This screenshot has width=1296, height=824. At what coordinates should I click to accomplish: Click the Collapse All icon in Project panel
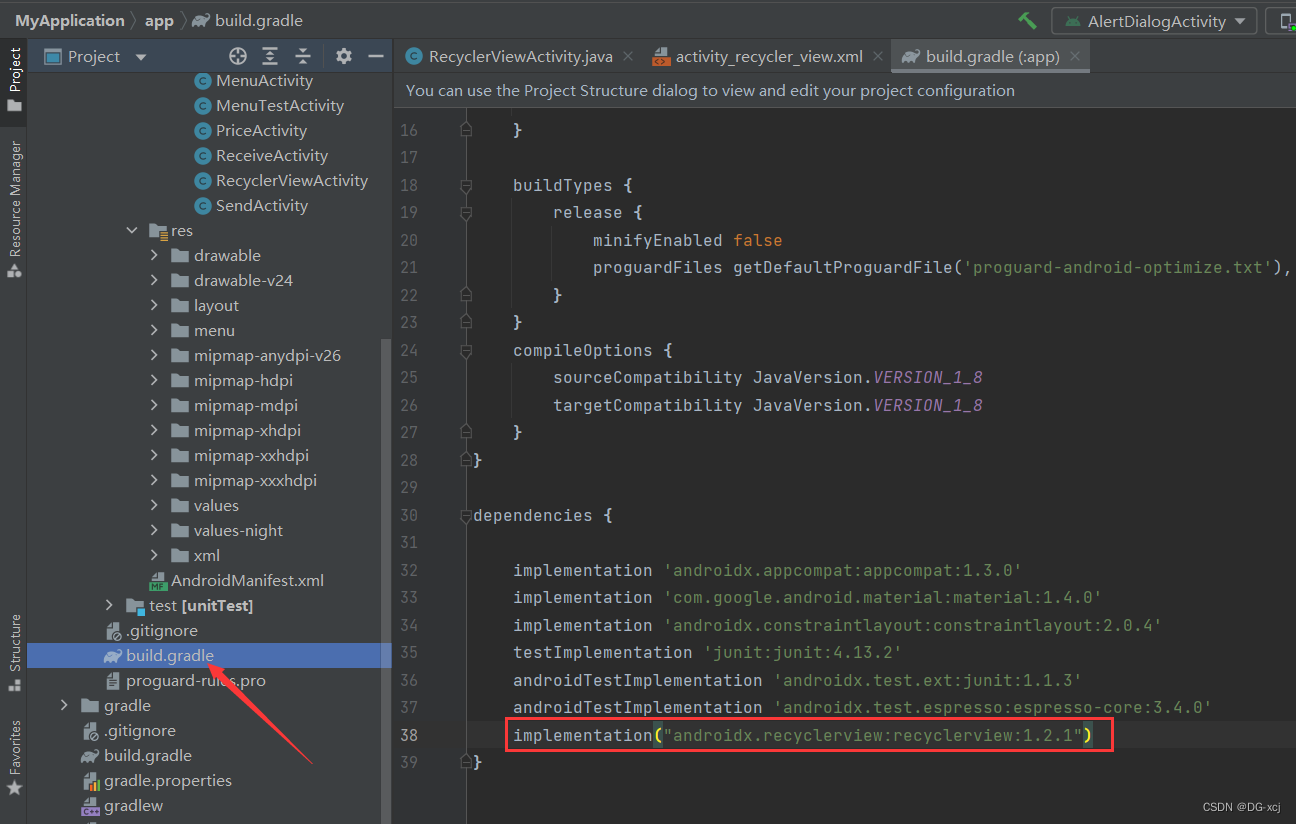pyautogui.click(x=303, y=56)
